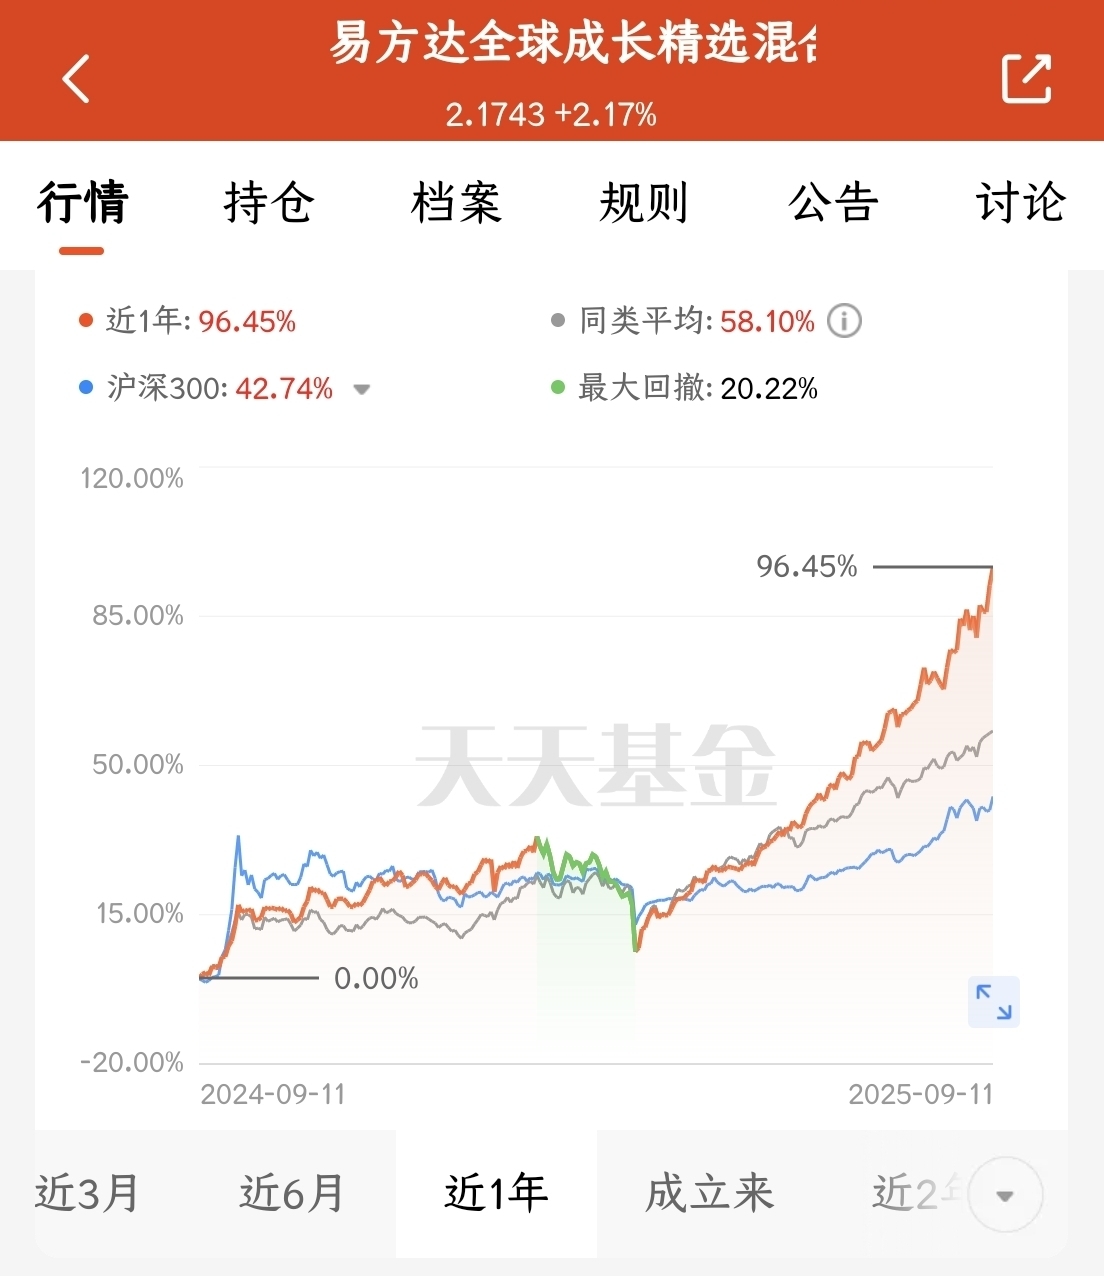1104x1276 pixels.
Task: Open info icon beside 同类平均
Action: click(x=844, y=321)
